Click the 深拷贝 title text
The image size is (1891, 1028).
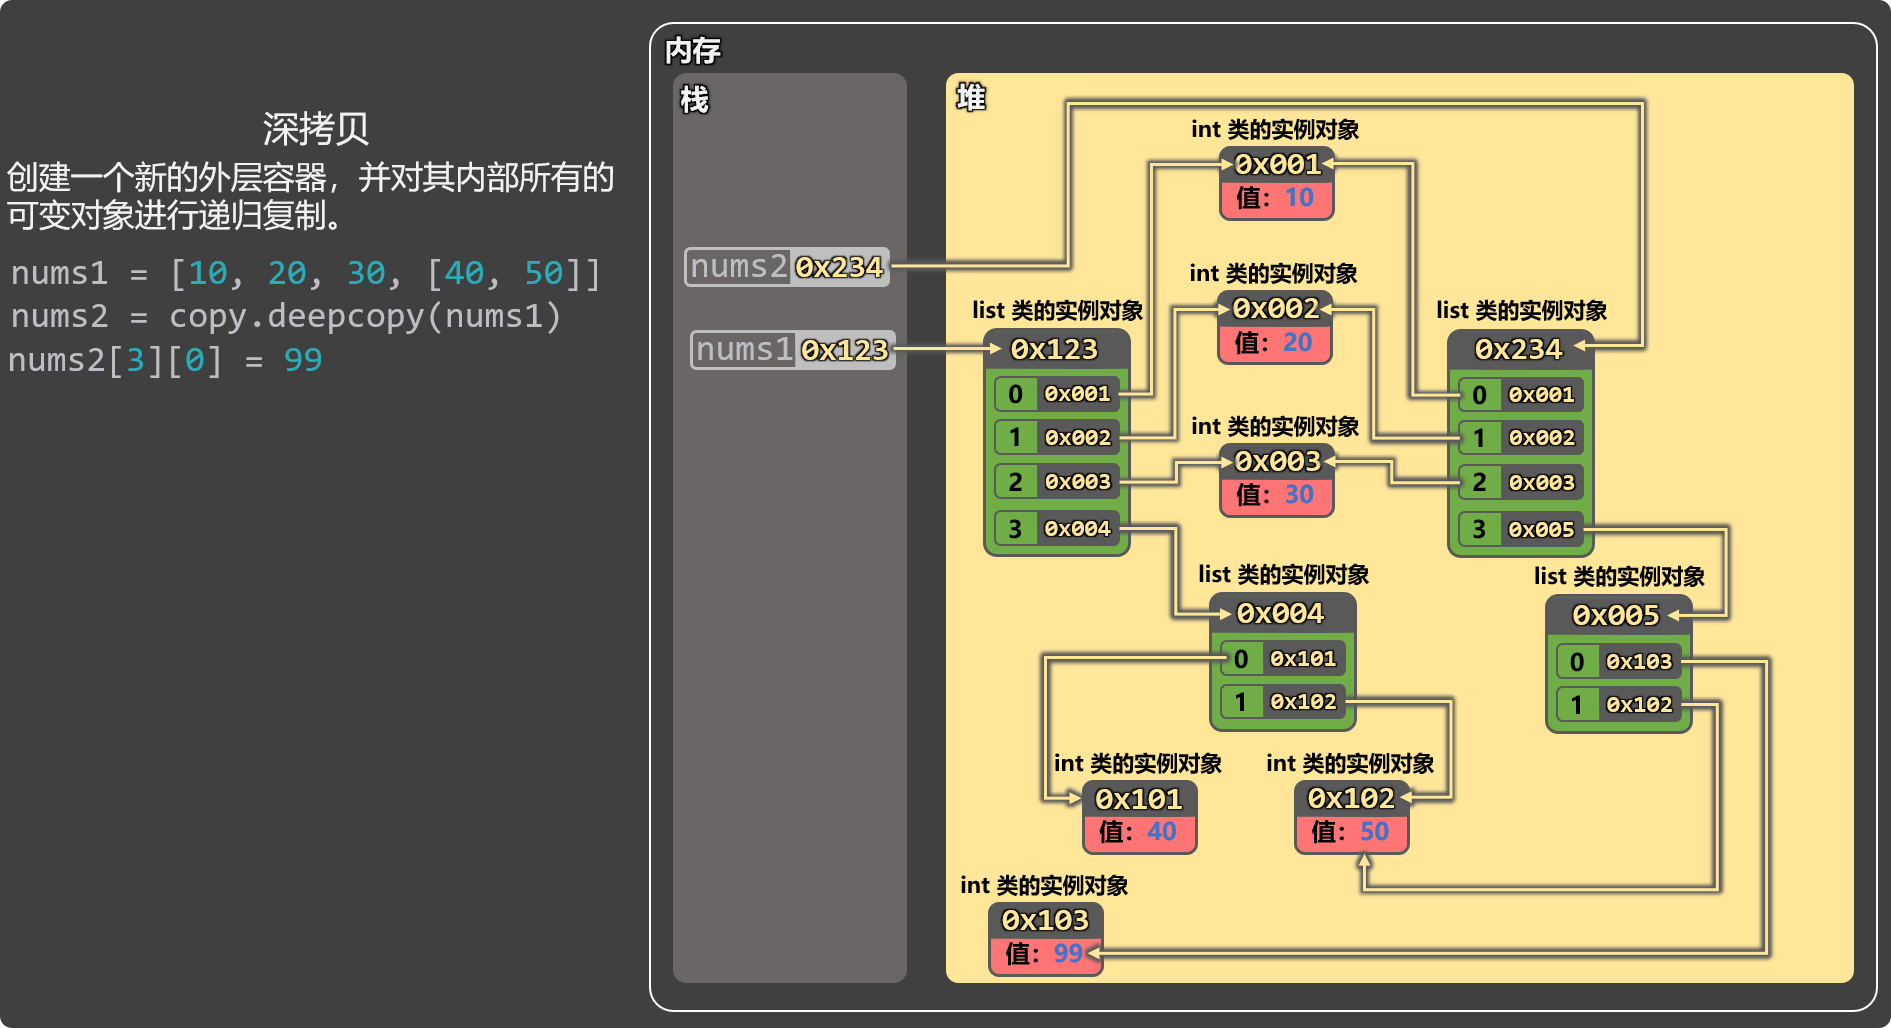click(315, 129)
